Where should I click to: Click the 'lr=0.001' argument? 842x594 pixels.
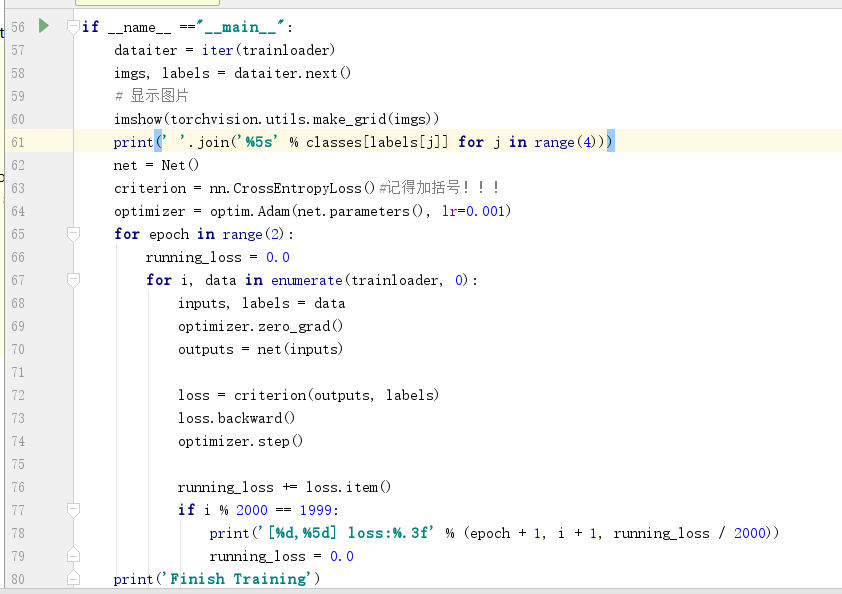[473, 211]
